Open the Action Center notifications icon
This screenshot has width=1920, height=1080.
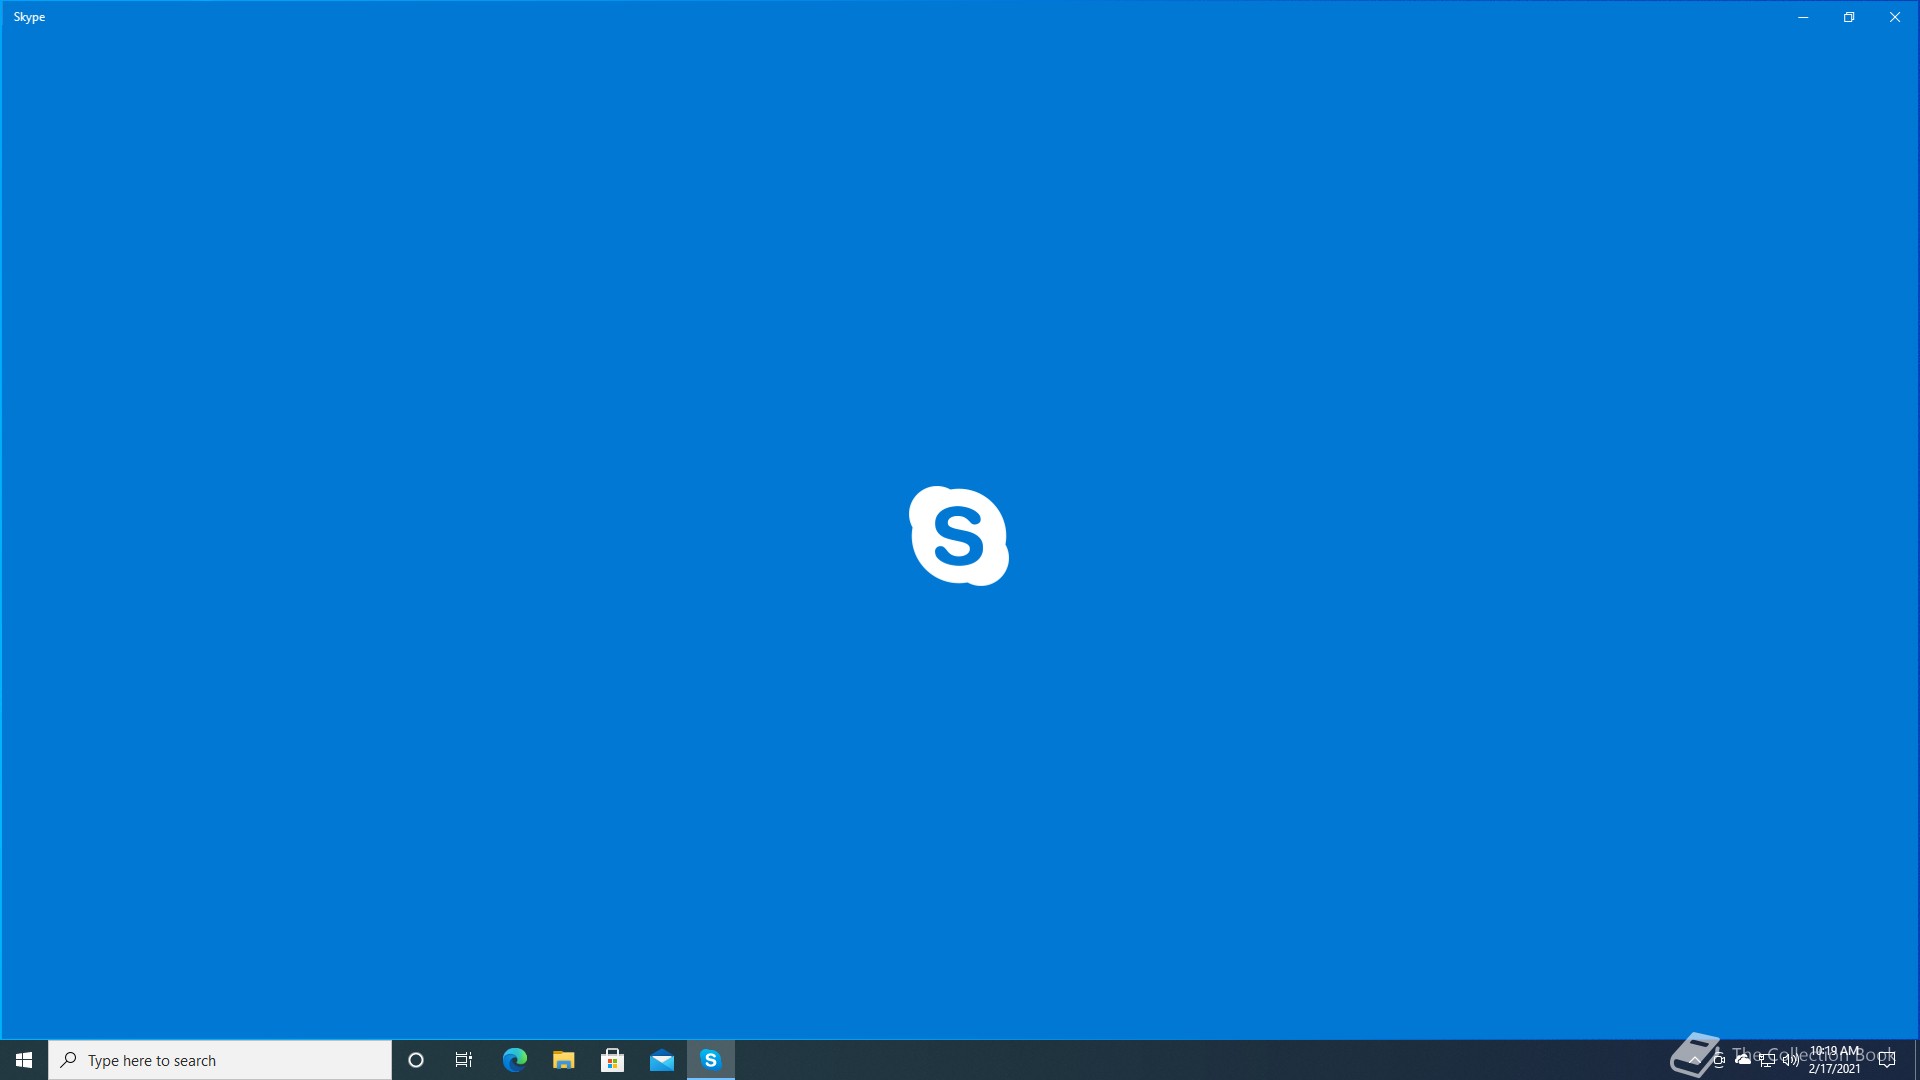(1887, 1060)
